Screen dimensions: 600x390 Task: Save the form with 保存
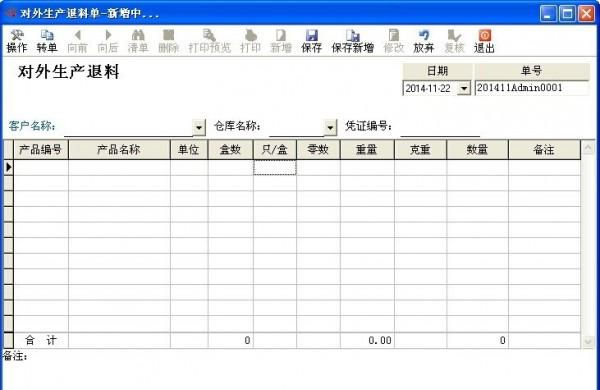click(311, 41)
